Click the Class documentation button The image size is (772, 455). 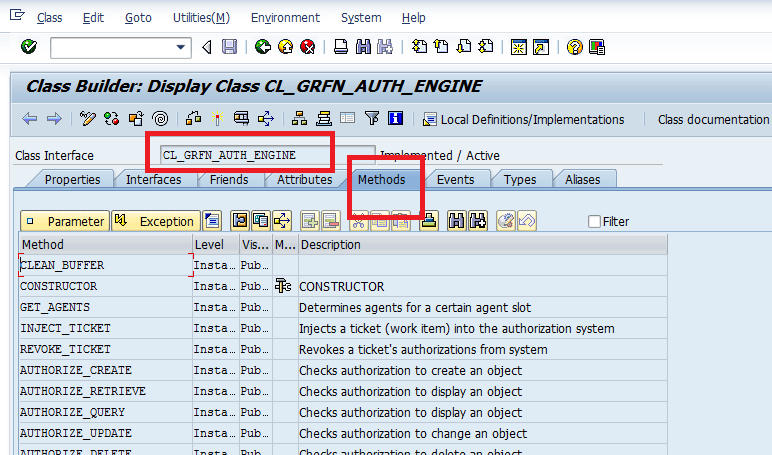point(713,119)
